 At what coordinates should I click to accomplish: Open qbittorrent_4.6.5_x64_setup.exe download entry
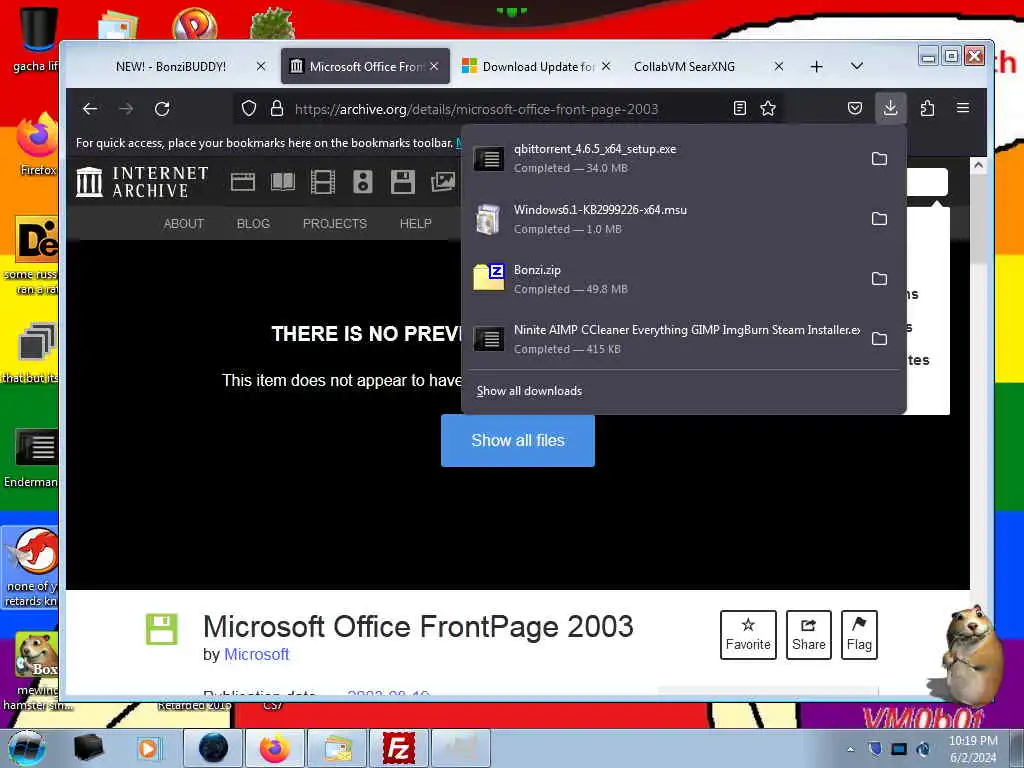tap(663, 159)
